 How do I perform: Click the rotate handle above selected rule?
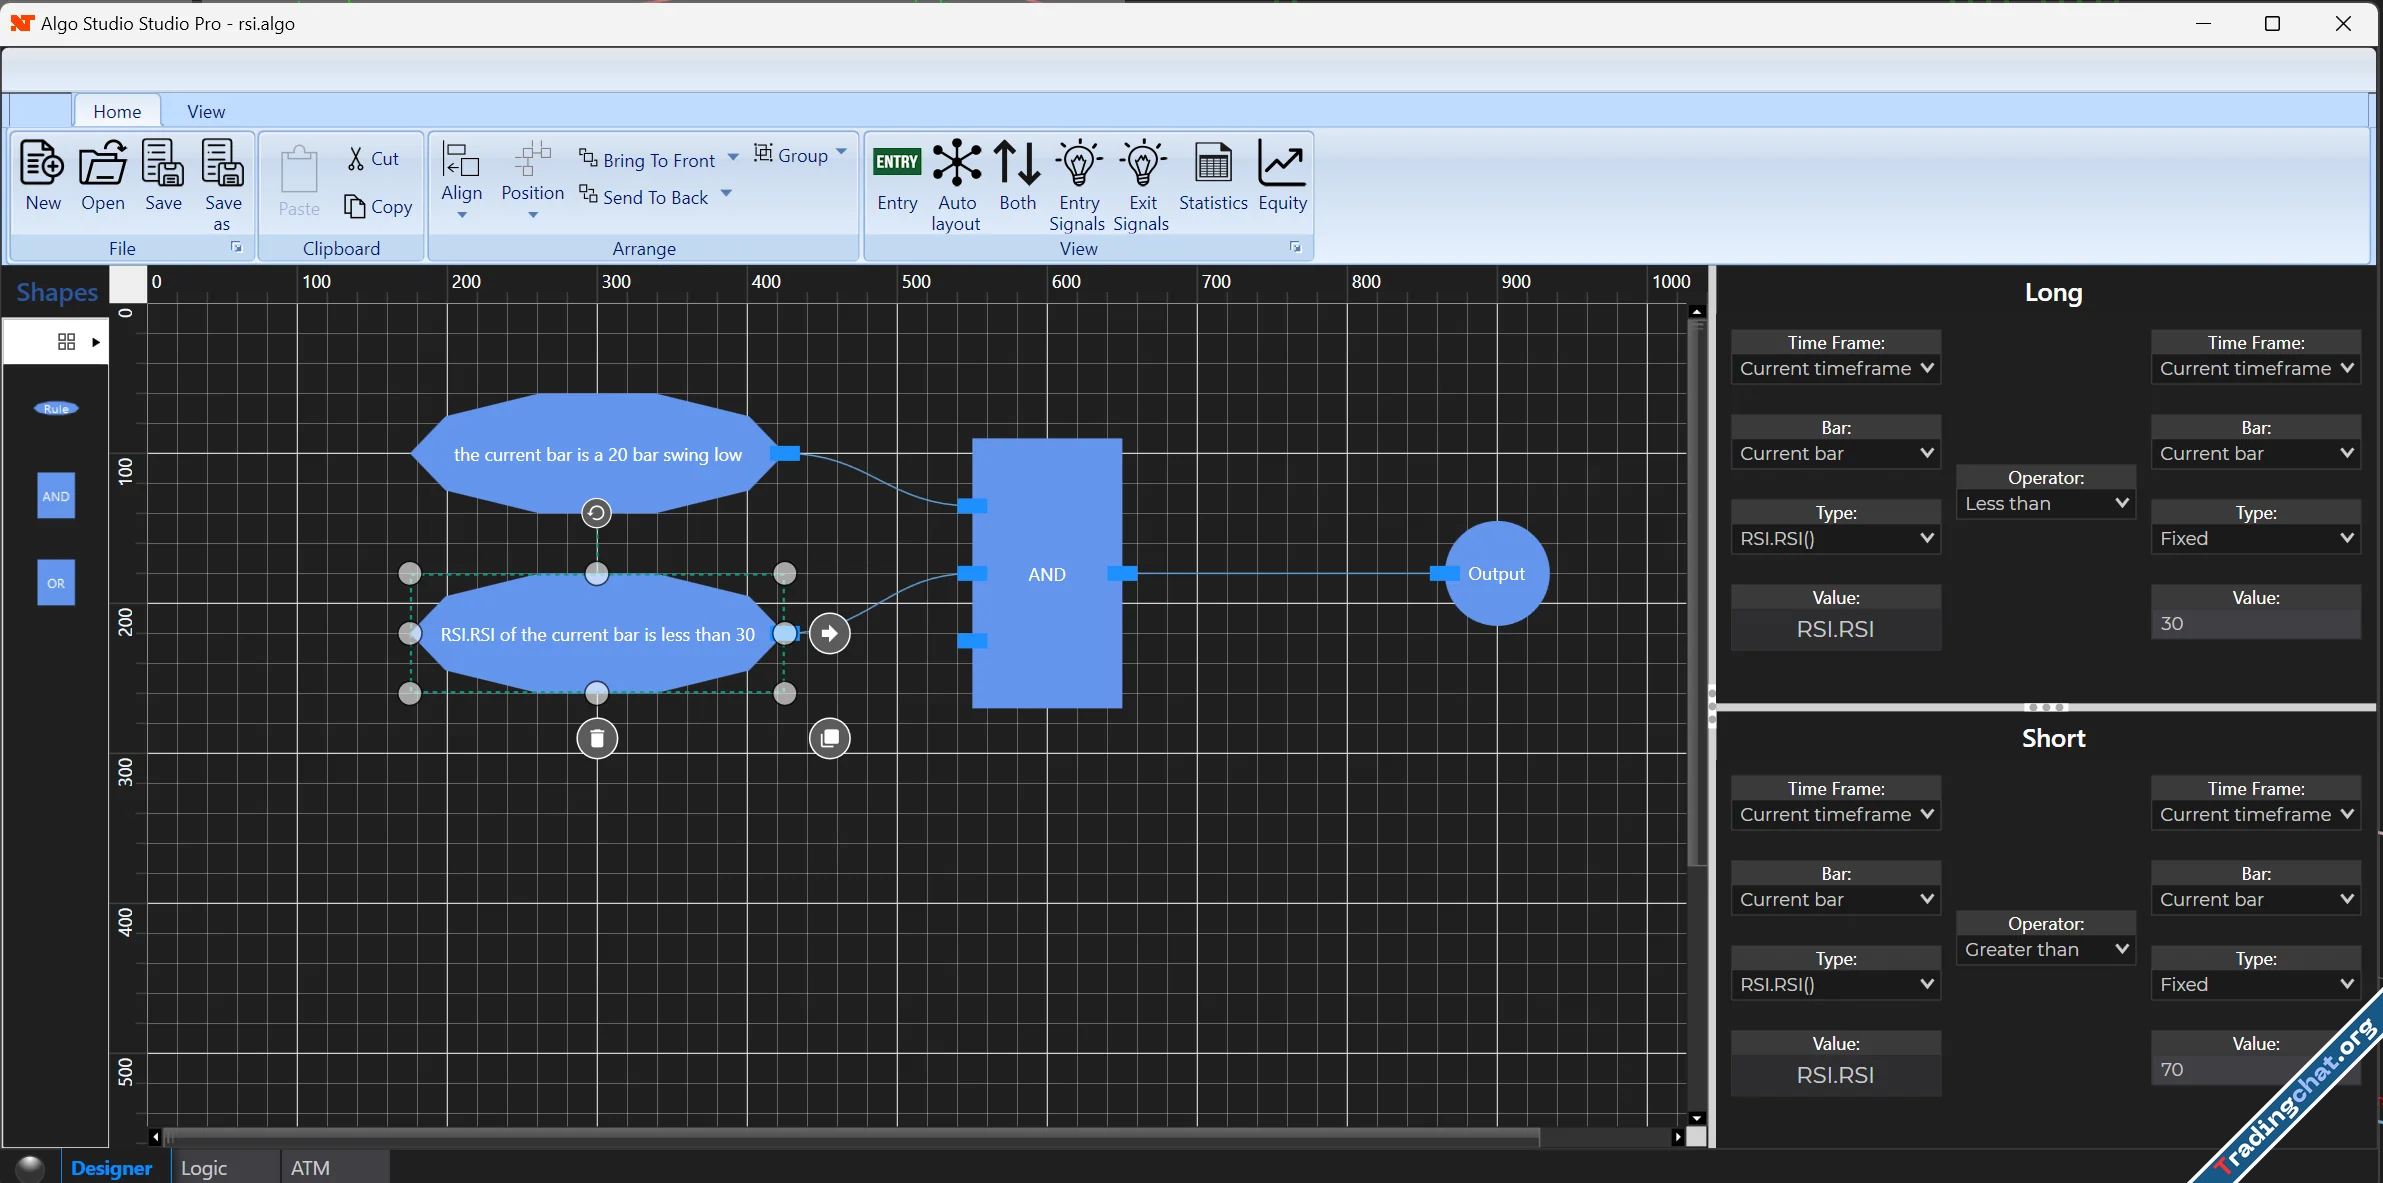pyautogui.click(x=596, y=513)
